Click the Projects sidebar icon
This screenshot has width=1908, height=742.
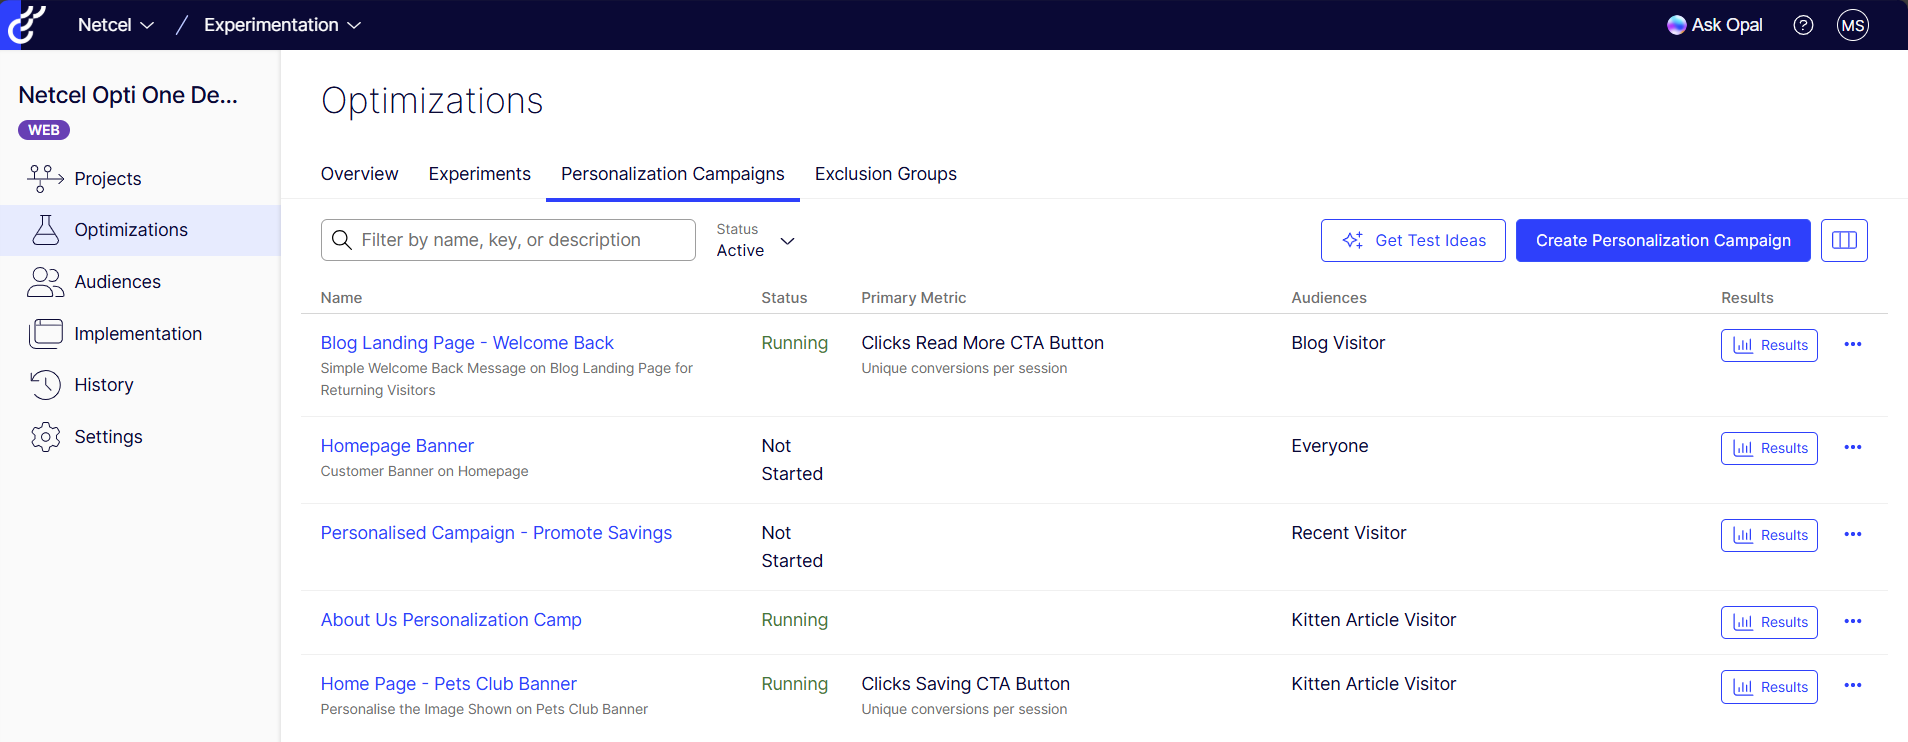tap(45, 178)
